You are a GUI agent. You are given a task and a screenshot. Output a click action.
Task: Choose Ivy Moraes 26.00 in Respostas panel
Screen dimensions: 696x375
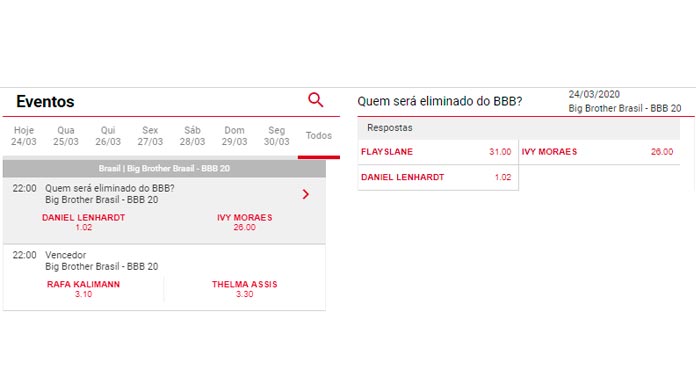599,152
